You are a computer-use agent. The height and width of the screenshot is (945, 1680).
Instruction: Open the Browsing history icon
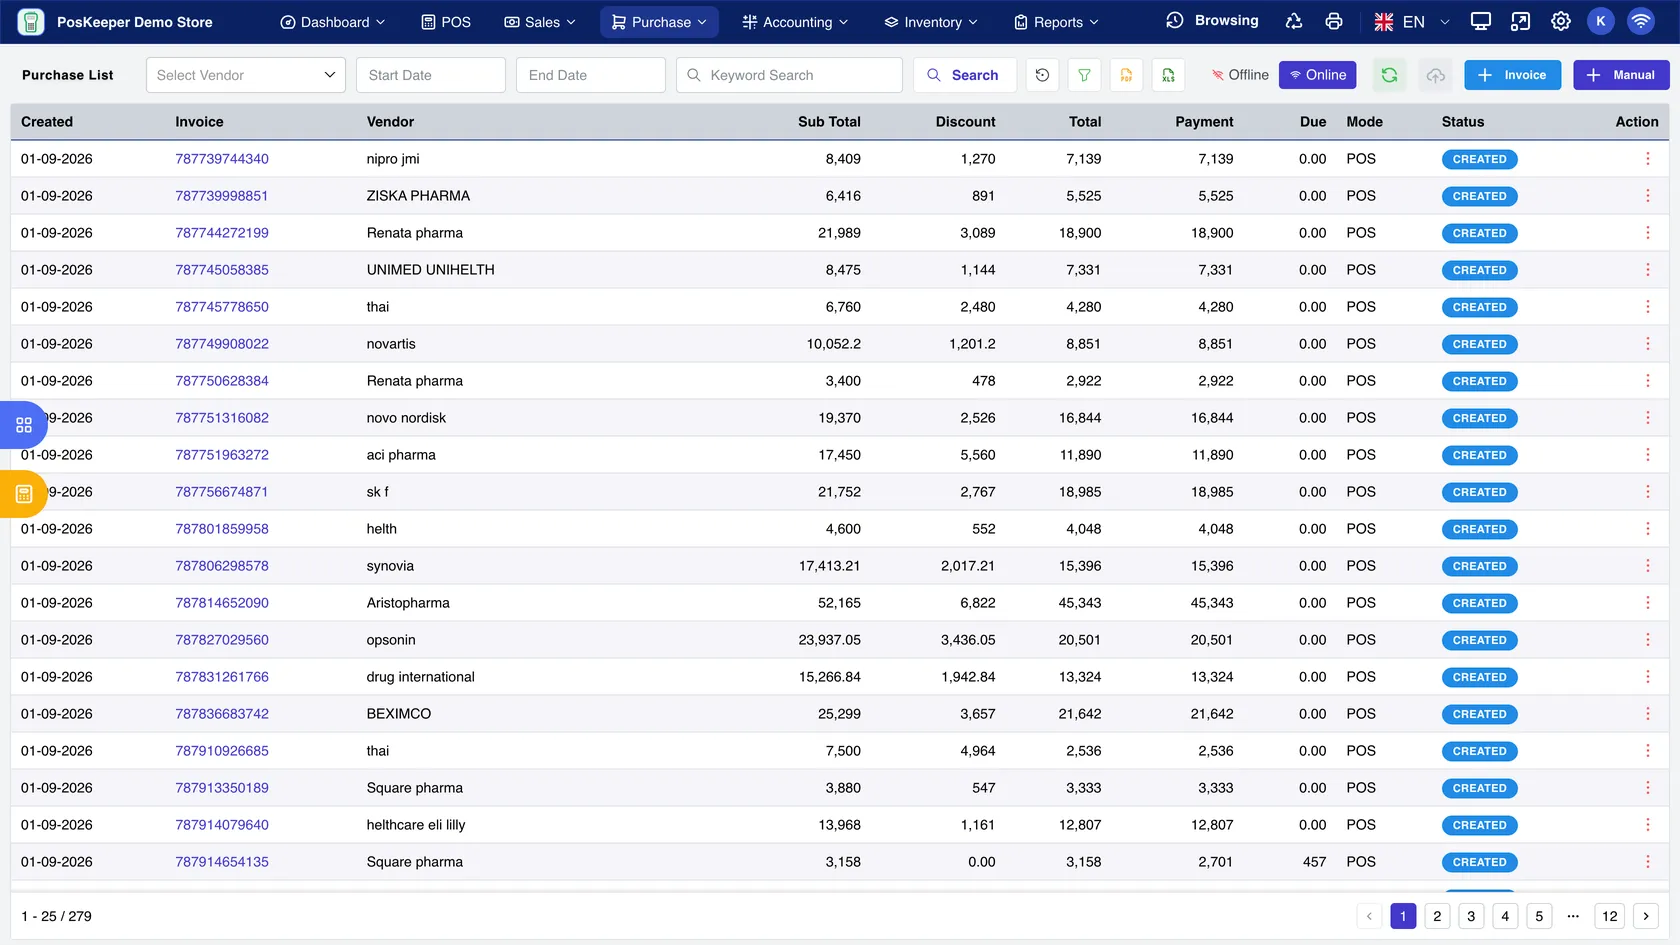coord(1175,21)
